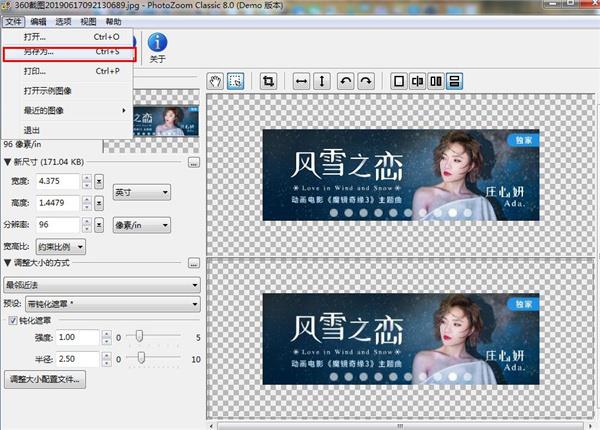Open the Help menu

coord(113,22)
